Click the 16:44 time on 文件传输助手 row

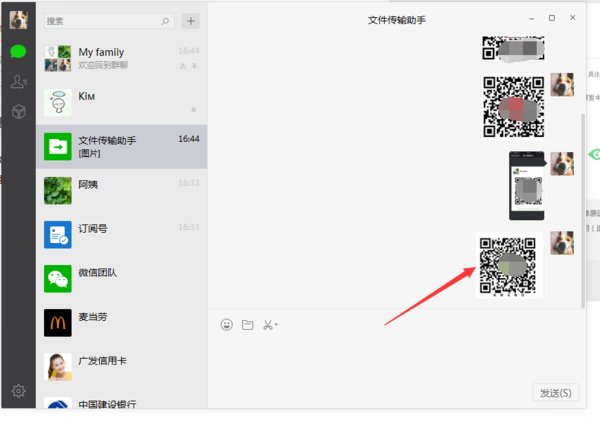tap(189, 139)
